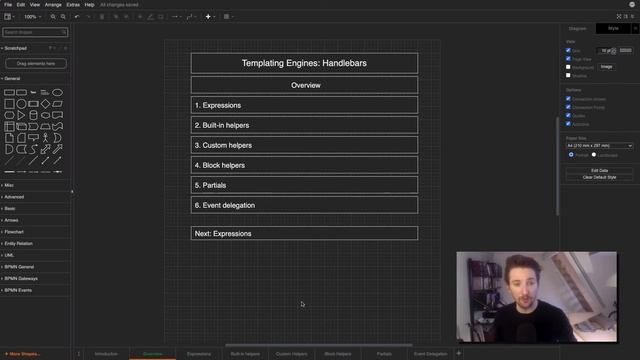Click the search magnifier in Search Shapes
640x360 pixels.
pyautogui.click(x=64, y=32)
